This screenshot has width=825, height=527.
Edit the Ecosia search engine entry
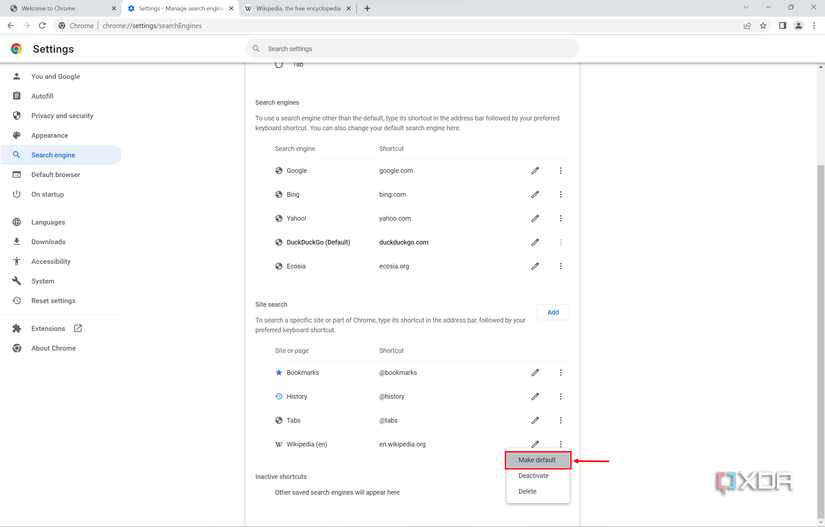pos(535,266)
